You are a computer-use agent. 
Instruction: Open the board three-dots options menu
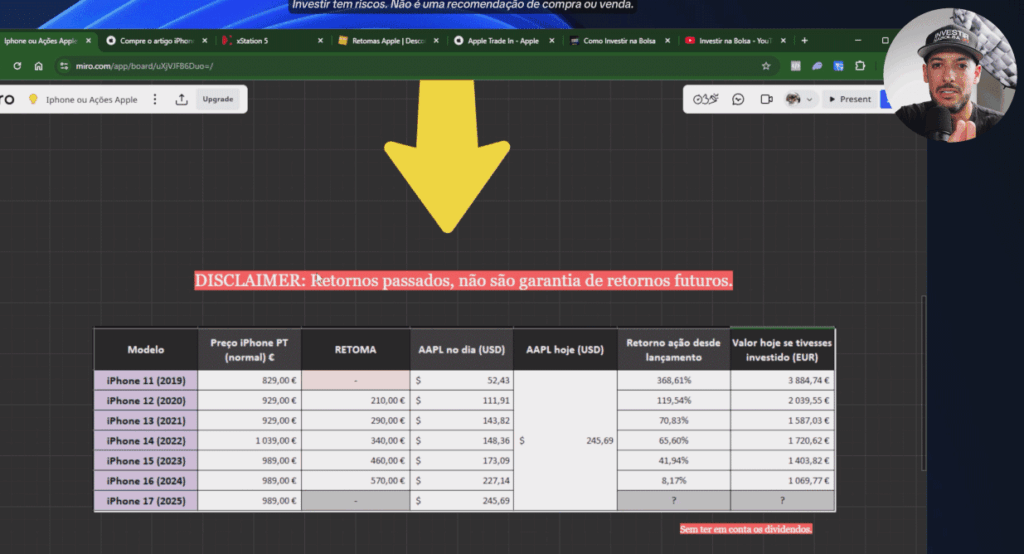155,99
